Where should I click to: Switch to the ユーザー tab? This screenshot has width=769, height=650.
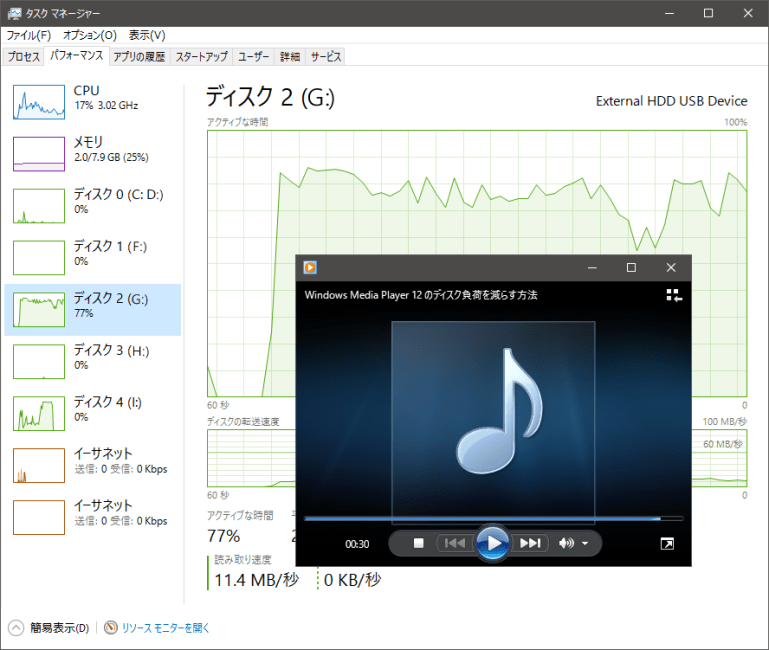(x=254, y=57)
